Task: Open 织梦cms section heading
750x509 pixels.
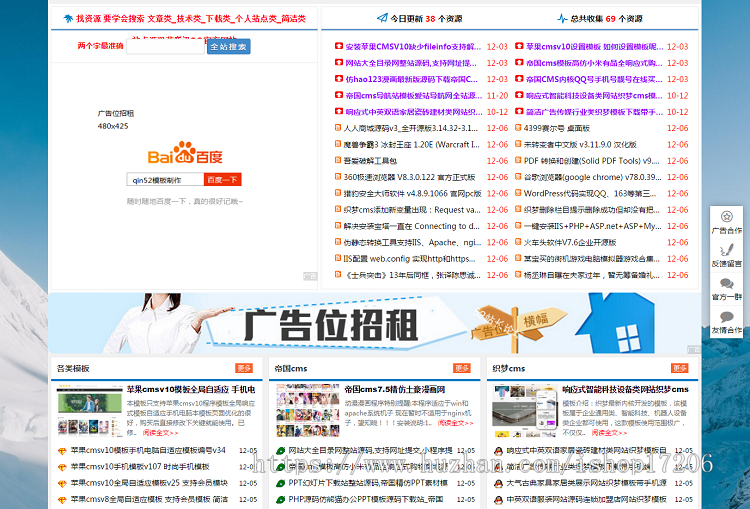Action: click(509, 368)
